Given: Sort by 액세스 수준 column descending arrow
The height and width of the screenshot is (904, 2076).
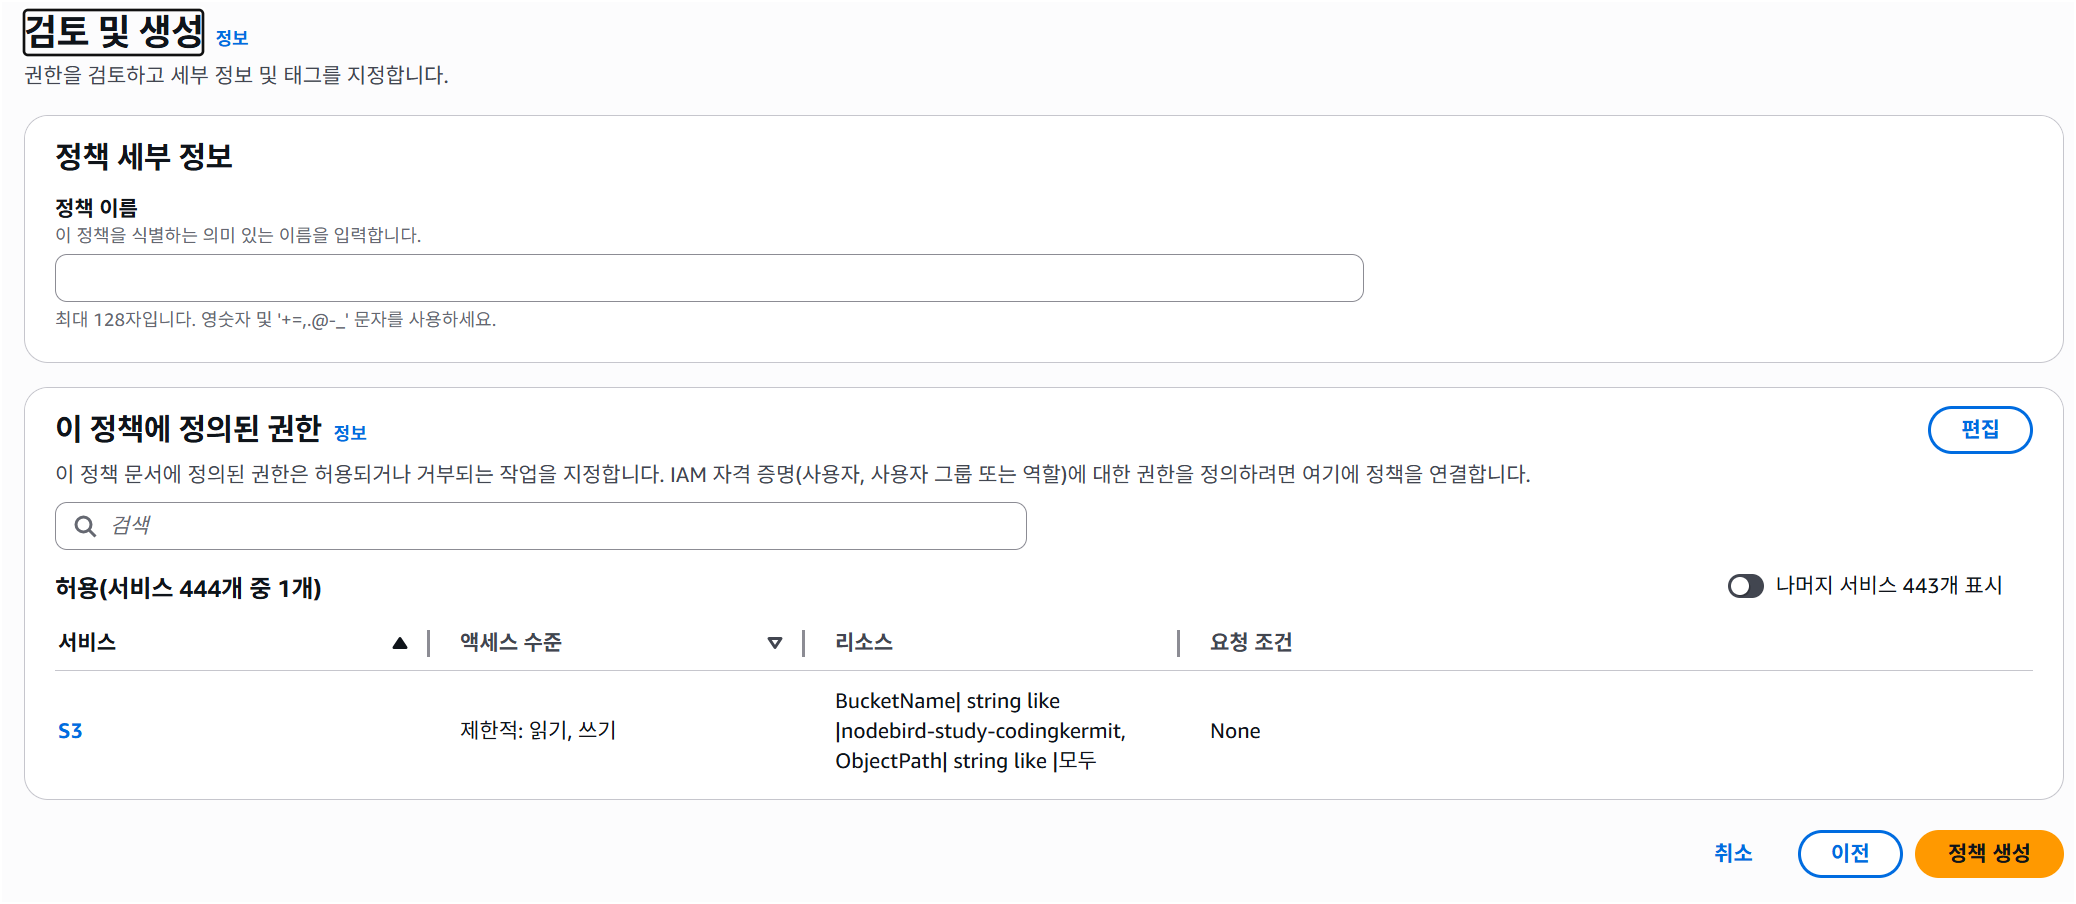Looking at the screenshot, I should (x=774, y=643).
